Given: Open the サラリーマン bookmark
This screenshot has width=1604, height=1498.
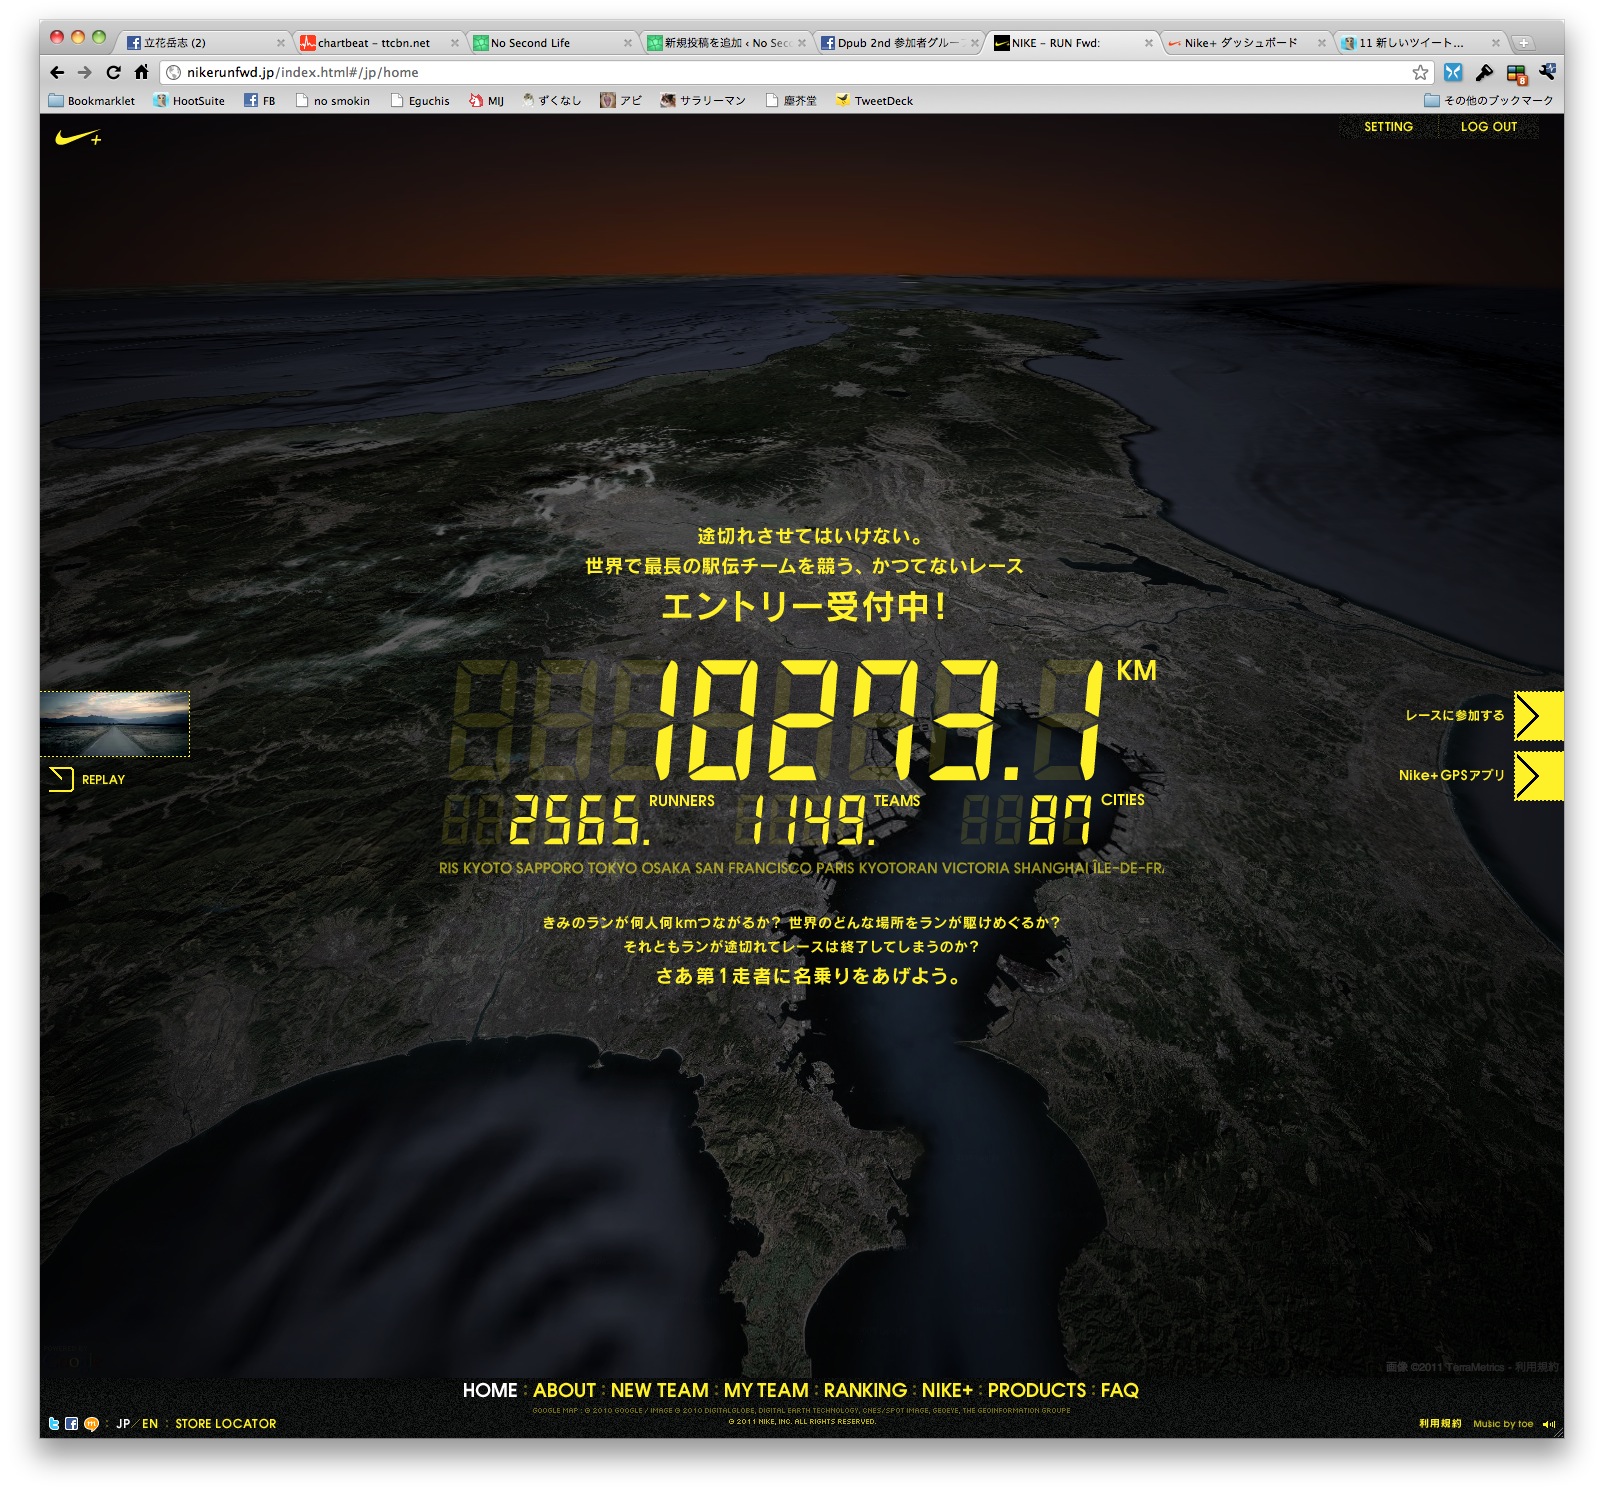Looking at the screenshot, I should tap(703, 101).
